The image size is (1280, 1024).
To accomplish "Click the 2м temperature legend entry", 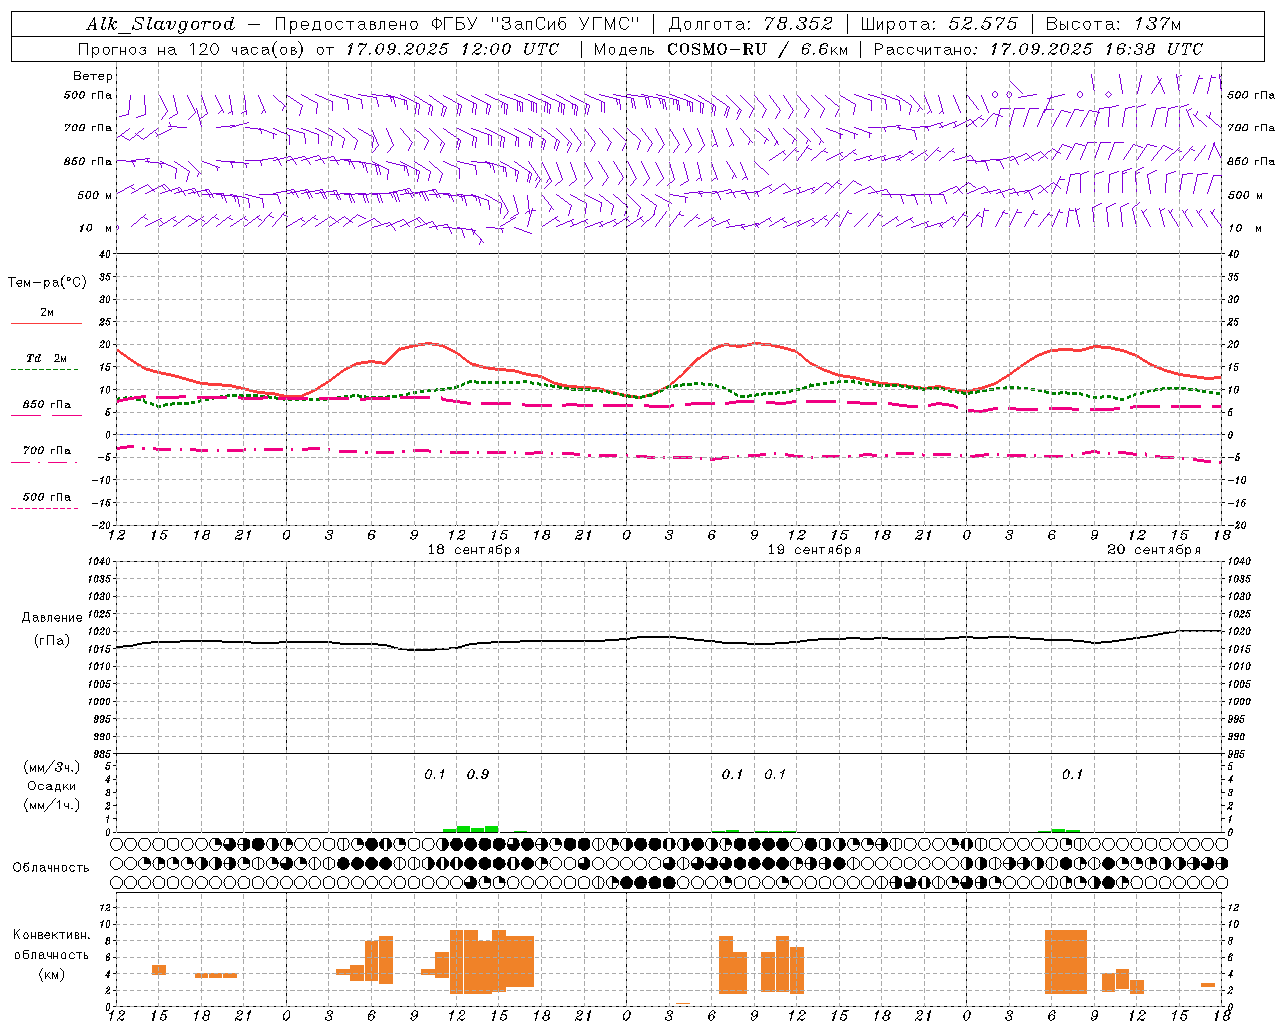I will (x=47, y=313).
